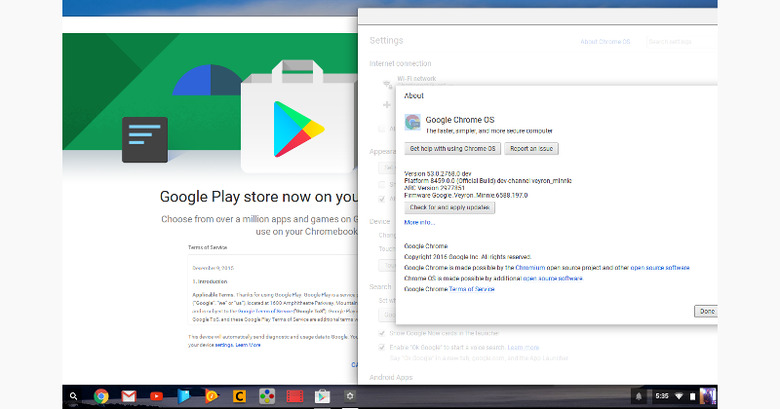Open the yellow C app icon on shelf
Viewport: 780px width, 409px height.
point(239,396)
